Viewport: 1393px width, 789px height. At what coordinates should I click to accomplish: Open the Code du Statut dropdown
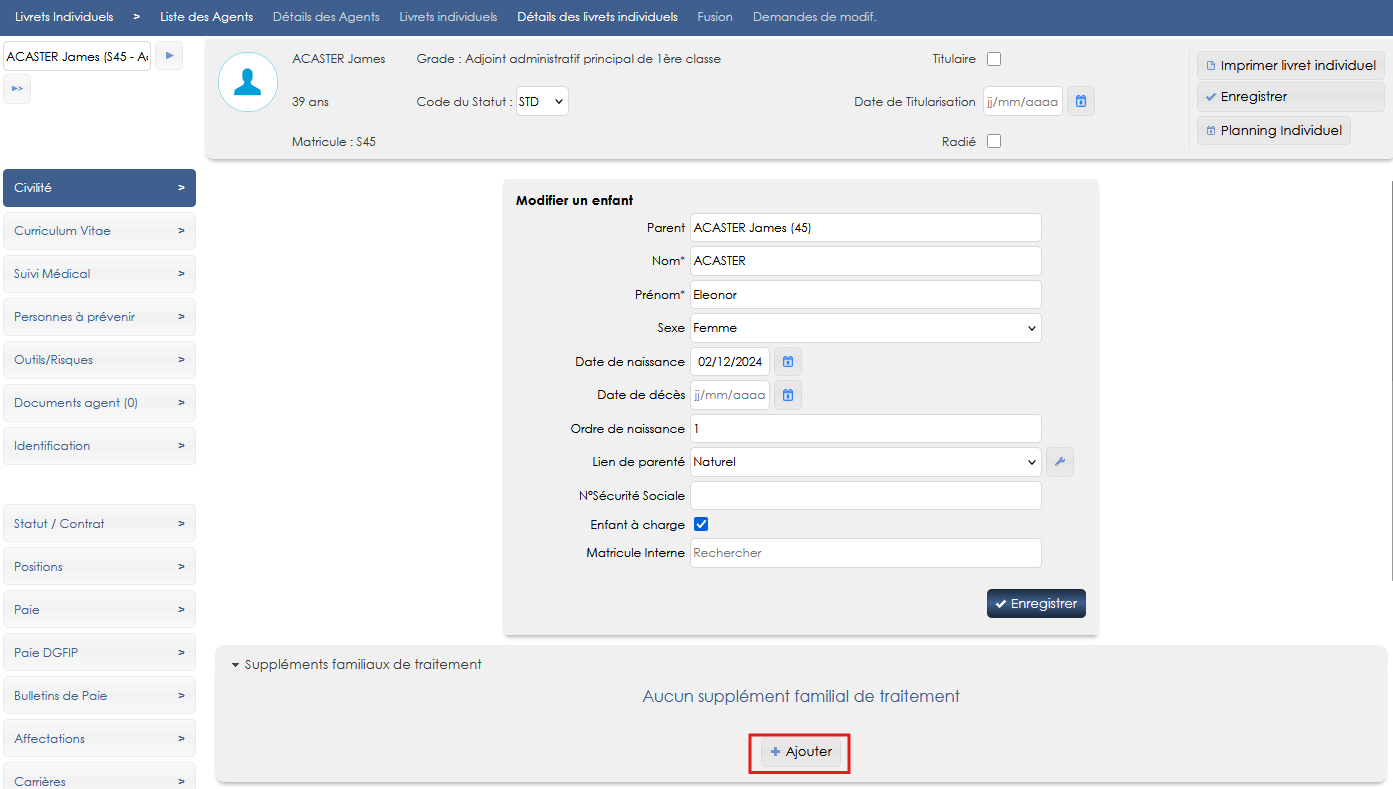point(542,101)
